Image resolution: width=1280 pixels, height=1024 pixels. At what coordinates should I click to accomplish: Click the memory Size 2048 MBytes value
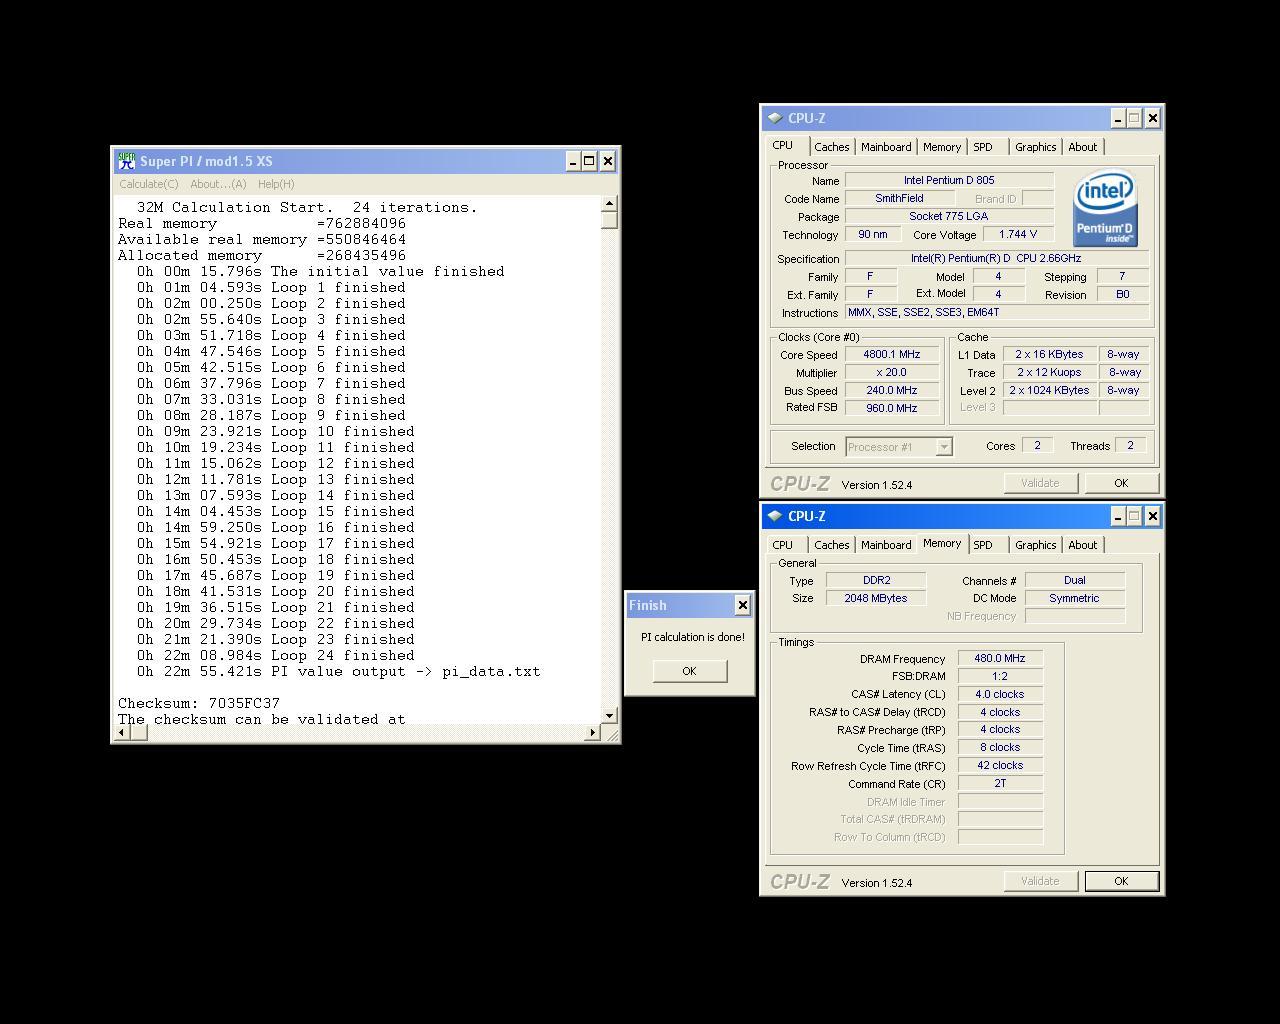pyautogui.click(x=877, y=598)
